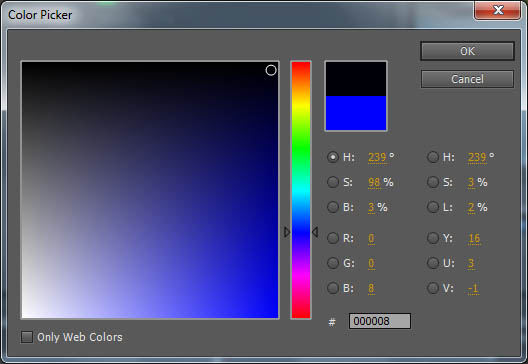
Task: Click the HSB brightness value 3
Action: point(371,207)
